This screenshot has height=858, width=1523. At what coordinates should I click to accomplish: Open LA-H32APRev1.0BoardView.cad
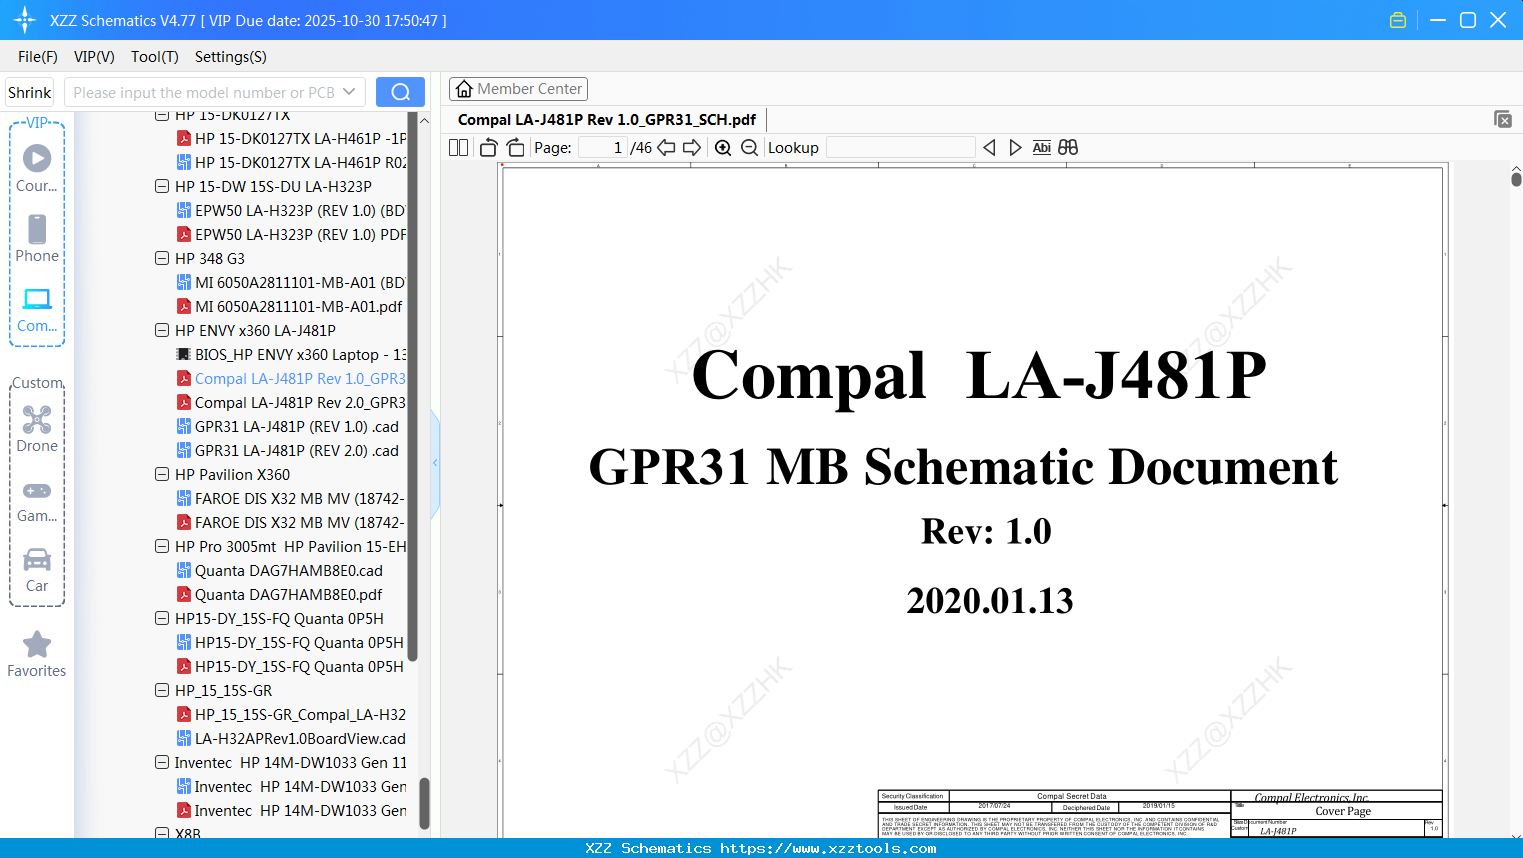[x=292, y=738]
